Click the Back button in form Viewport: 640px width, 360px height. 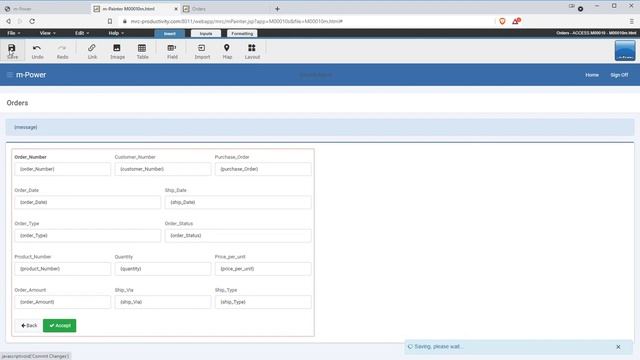coord(29,325)
